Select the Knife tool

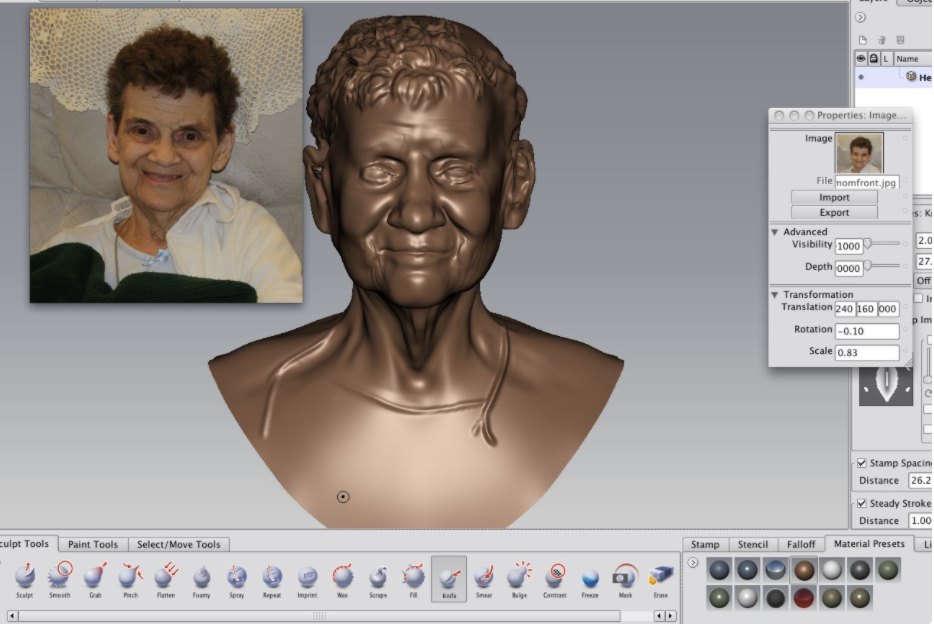point(449,579)
